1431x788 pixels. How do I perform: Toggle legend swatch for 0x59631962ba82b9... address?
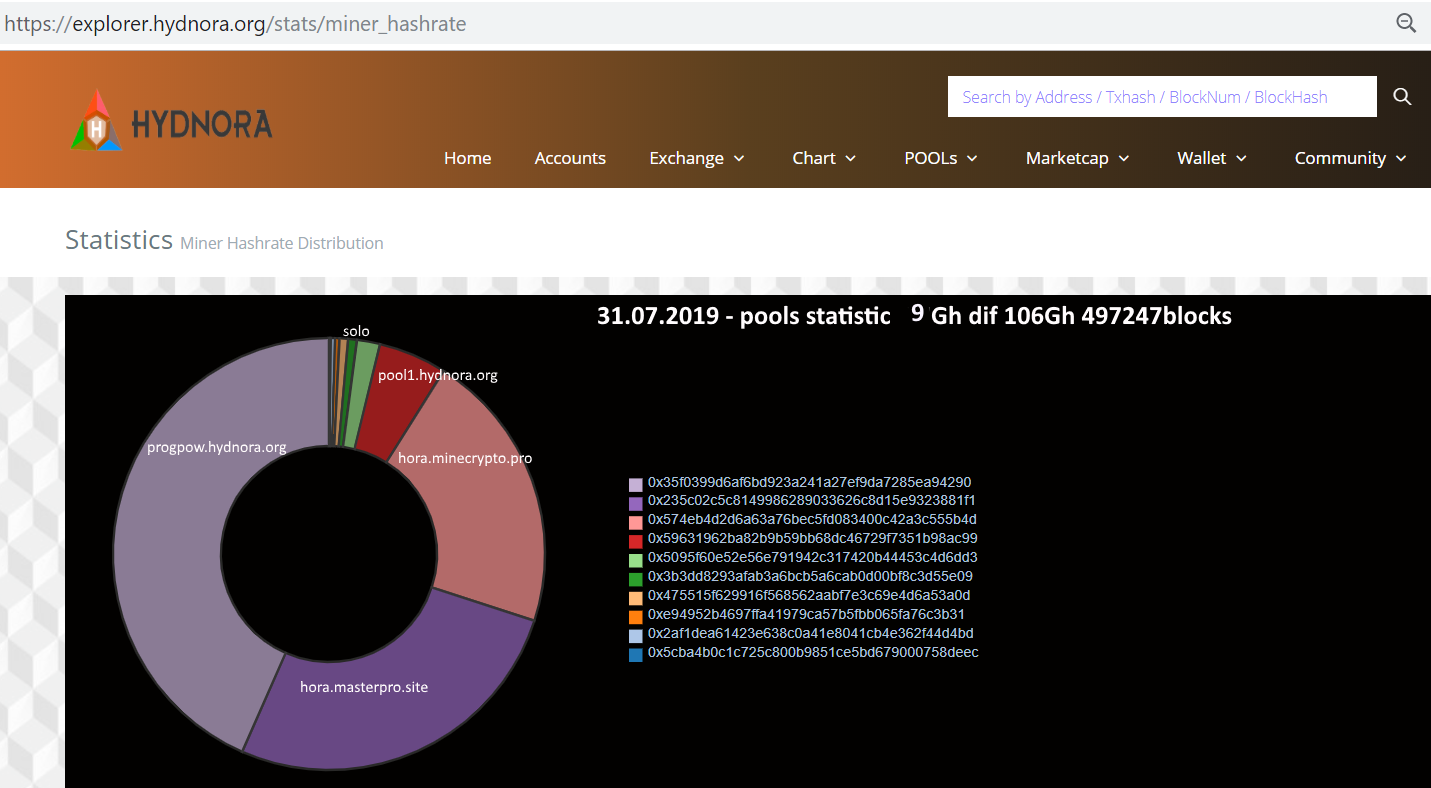pyautogui.click(x=636, y=541)
